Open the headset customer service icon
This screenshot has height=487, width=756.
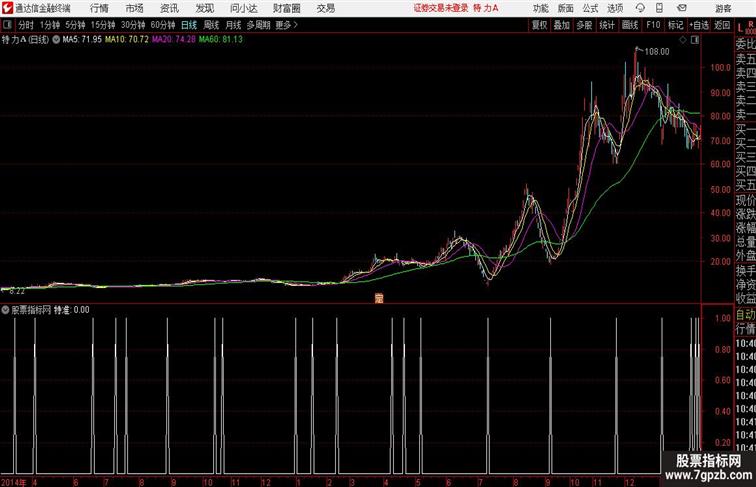640,8
